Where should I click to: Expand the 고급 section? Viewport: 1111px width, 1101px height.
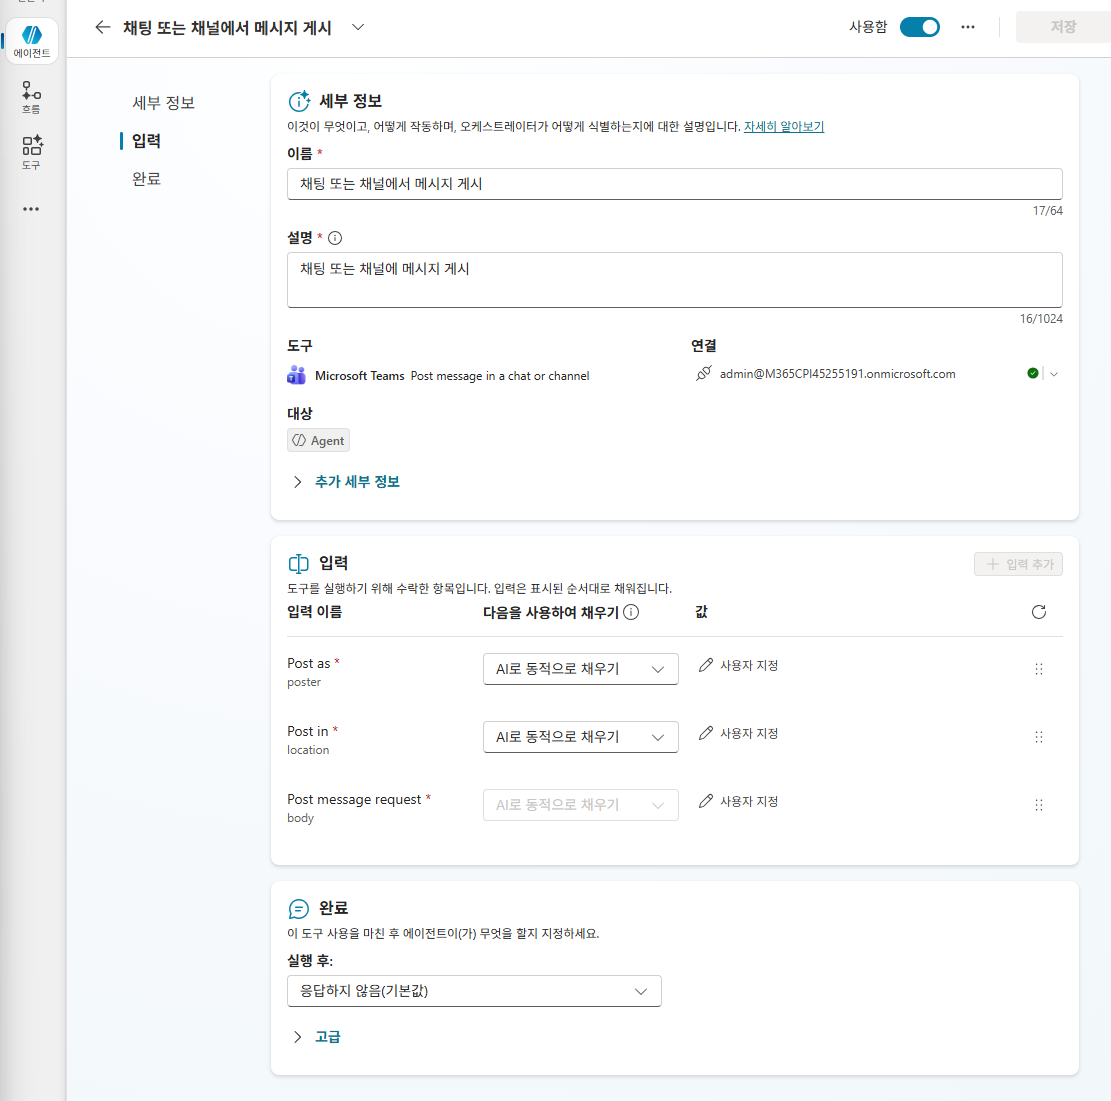[x=317, y=1037]
